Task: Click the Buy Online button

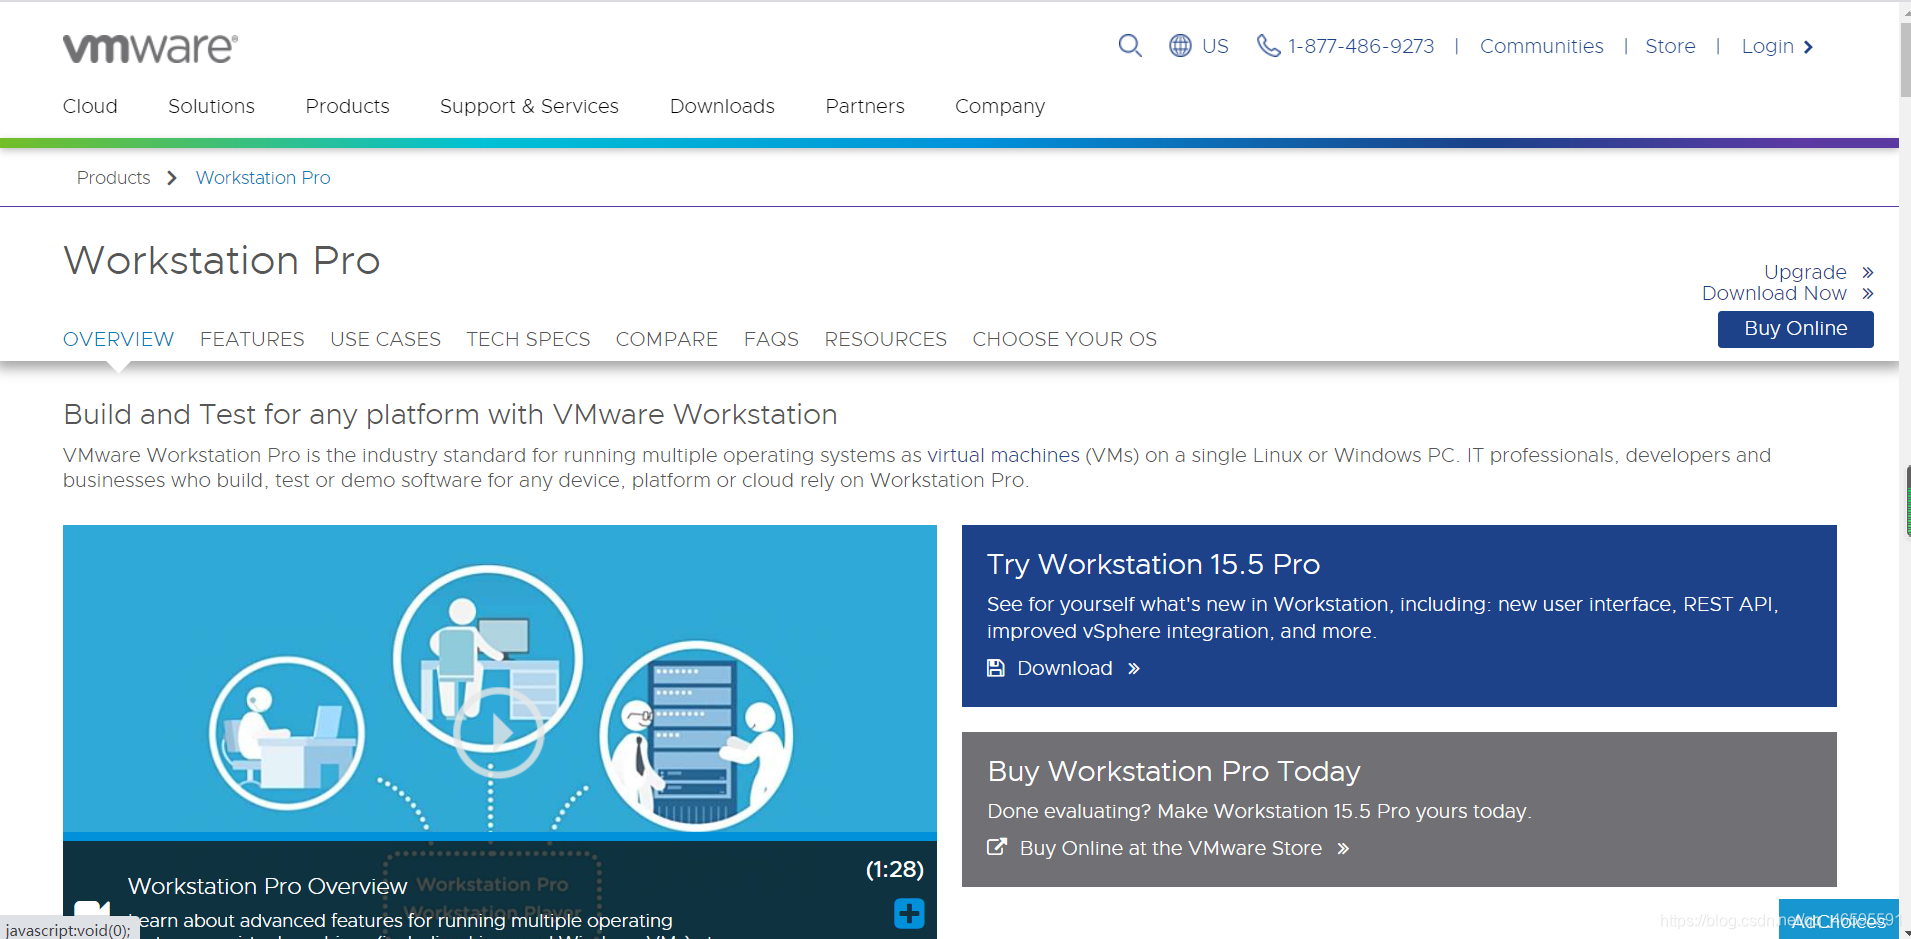Action: pyautogui.click(x=1795, y=329)
